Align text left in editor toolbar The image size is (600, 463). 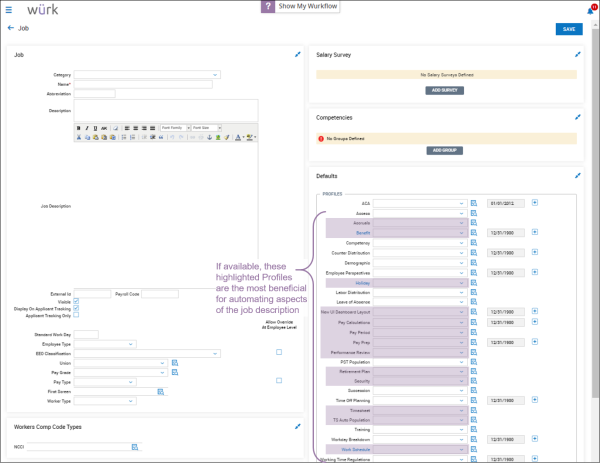[127, 128]
